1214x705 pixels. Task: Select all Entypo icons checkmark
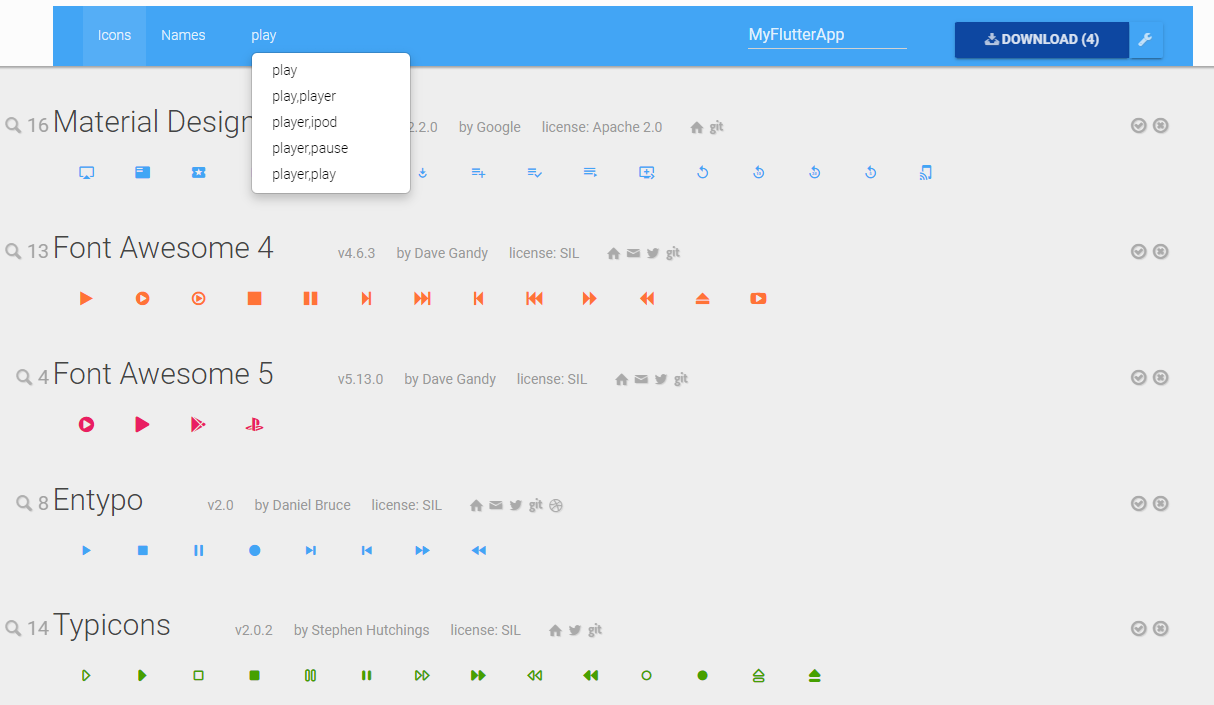point(1138,503)
